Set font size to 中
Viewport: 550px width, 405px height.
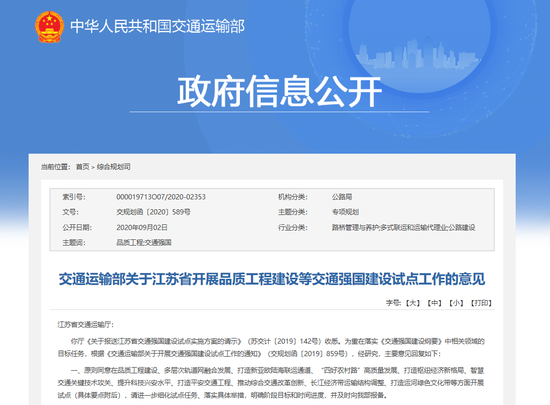pos(435,303)
